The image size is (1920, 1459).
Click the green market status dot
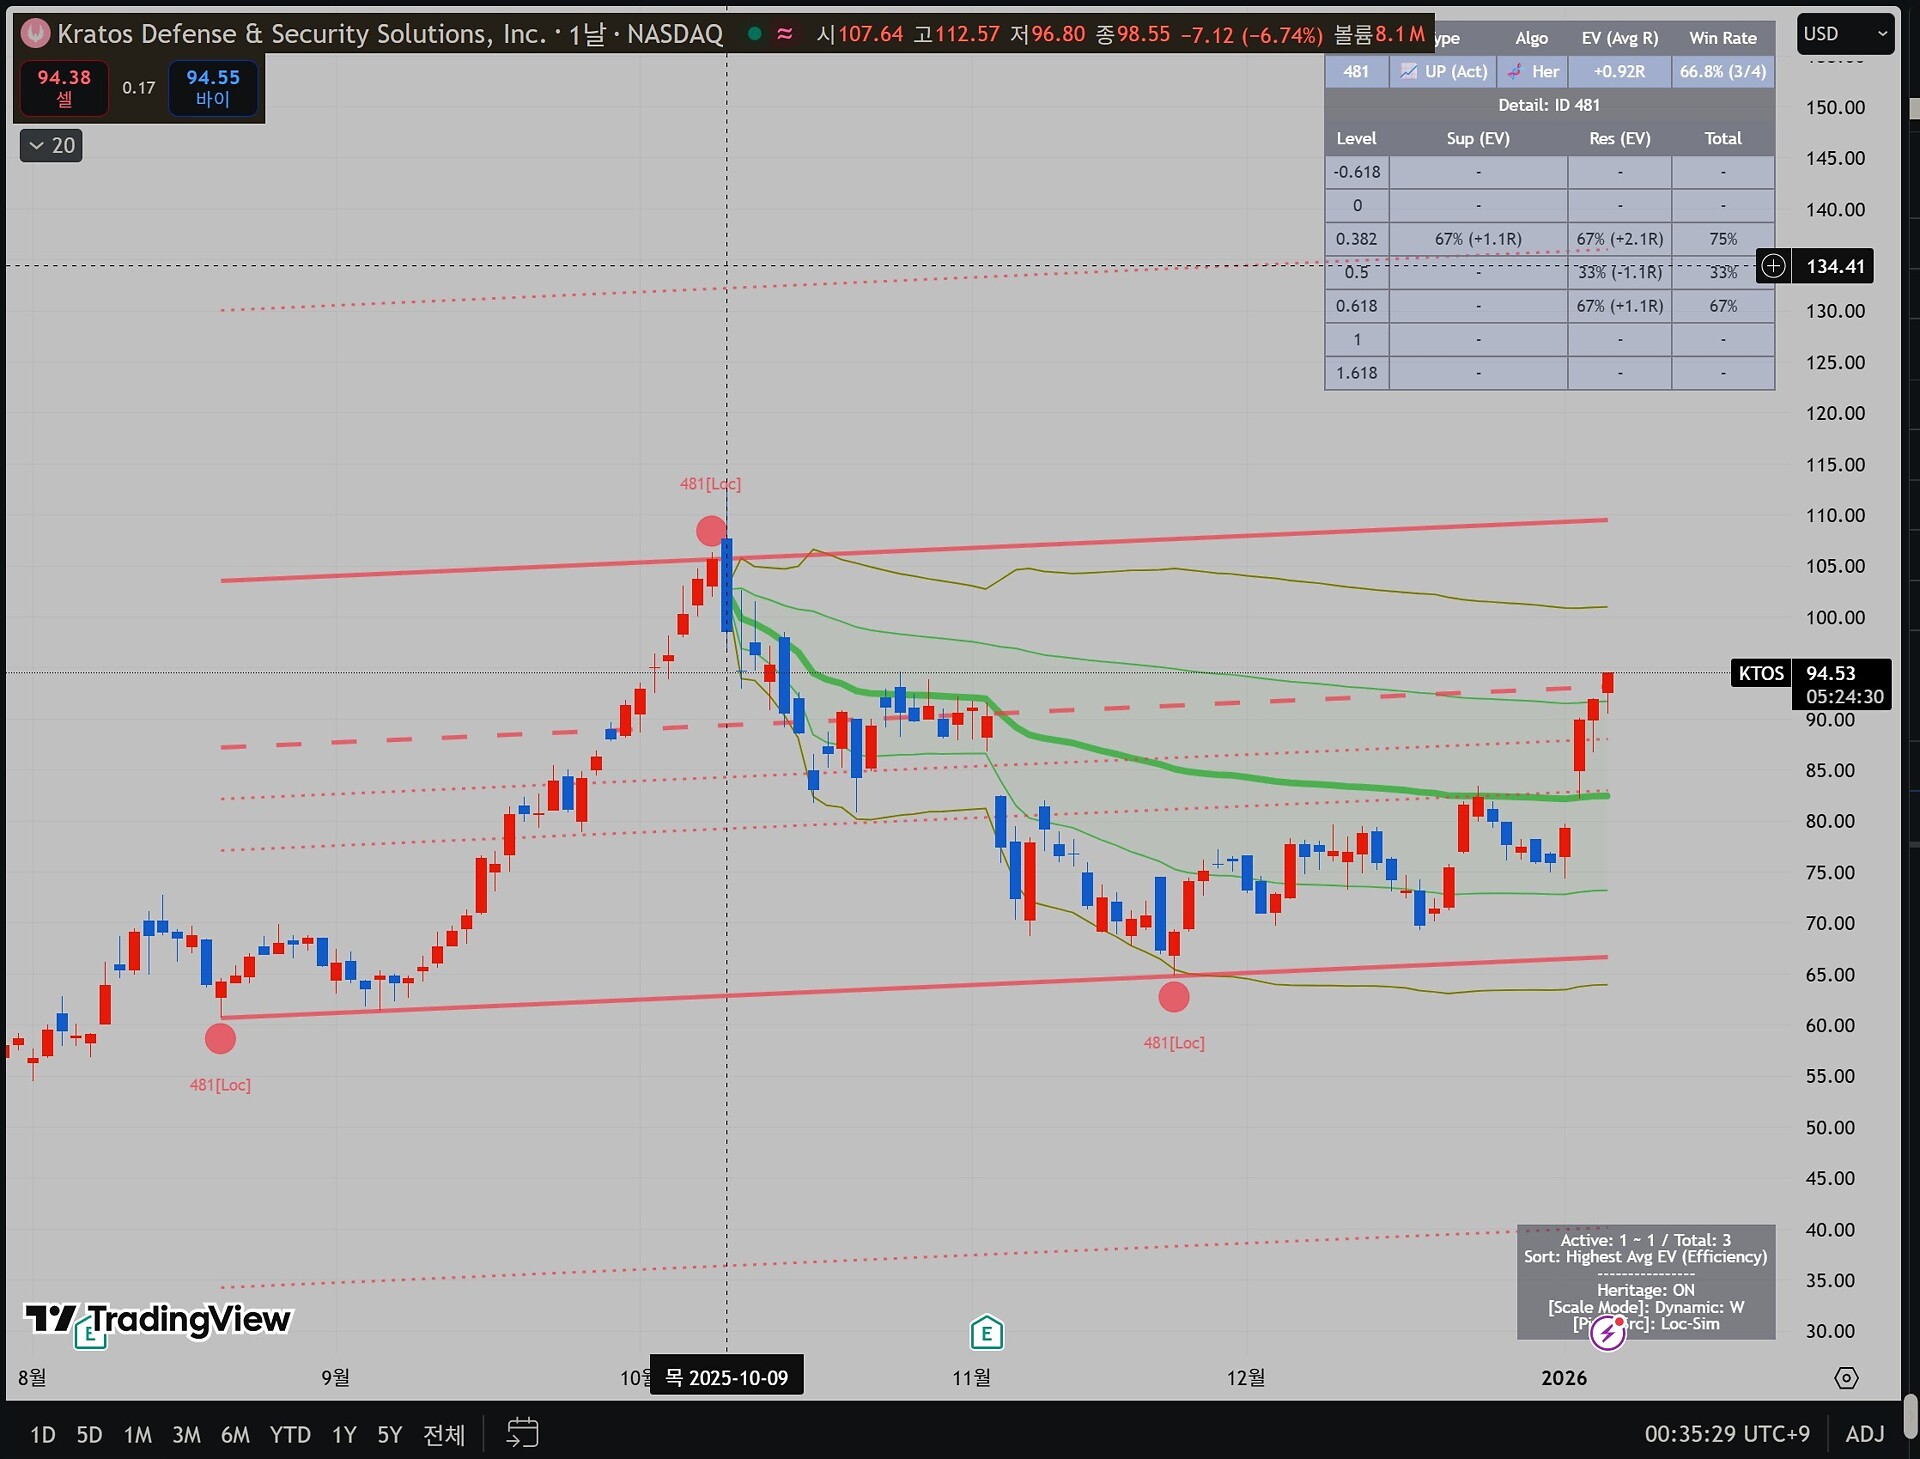coord(755,34)
